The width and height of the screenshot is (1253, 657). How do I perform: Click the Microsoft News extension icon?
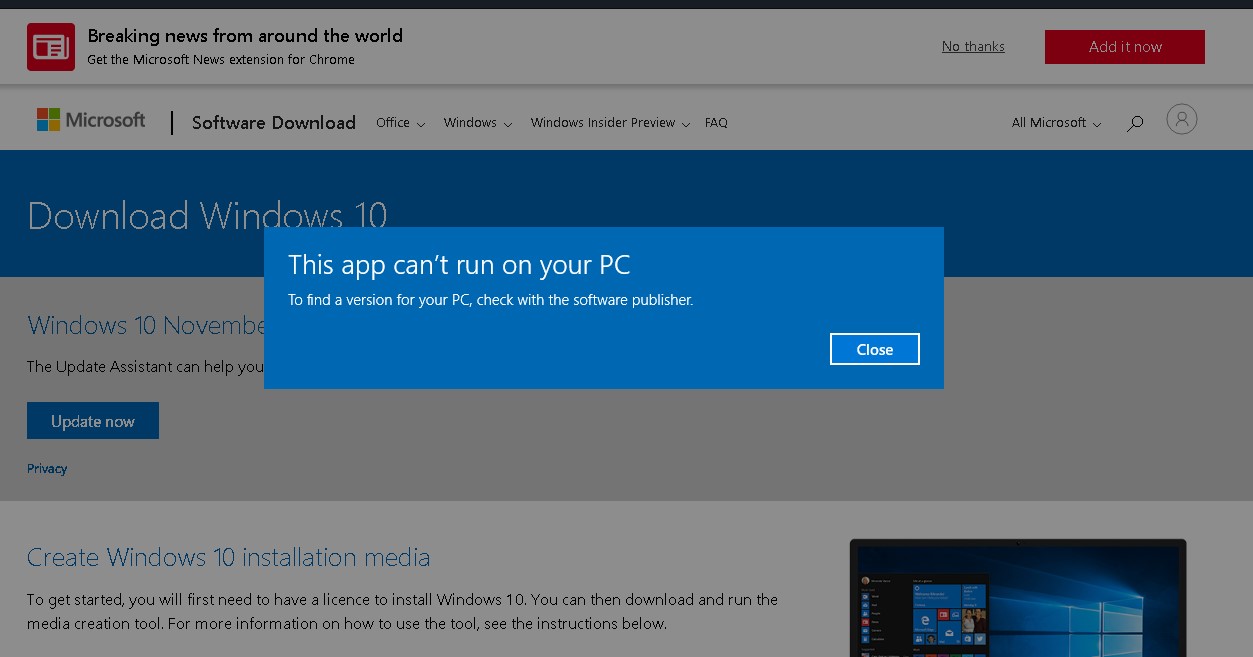pos(51,47)
